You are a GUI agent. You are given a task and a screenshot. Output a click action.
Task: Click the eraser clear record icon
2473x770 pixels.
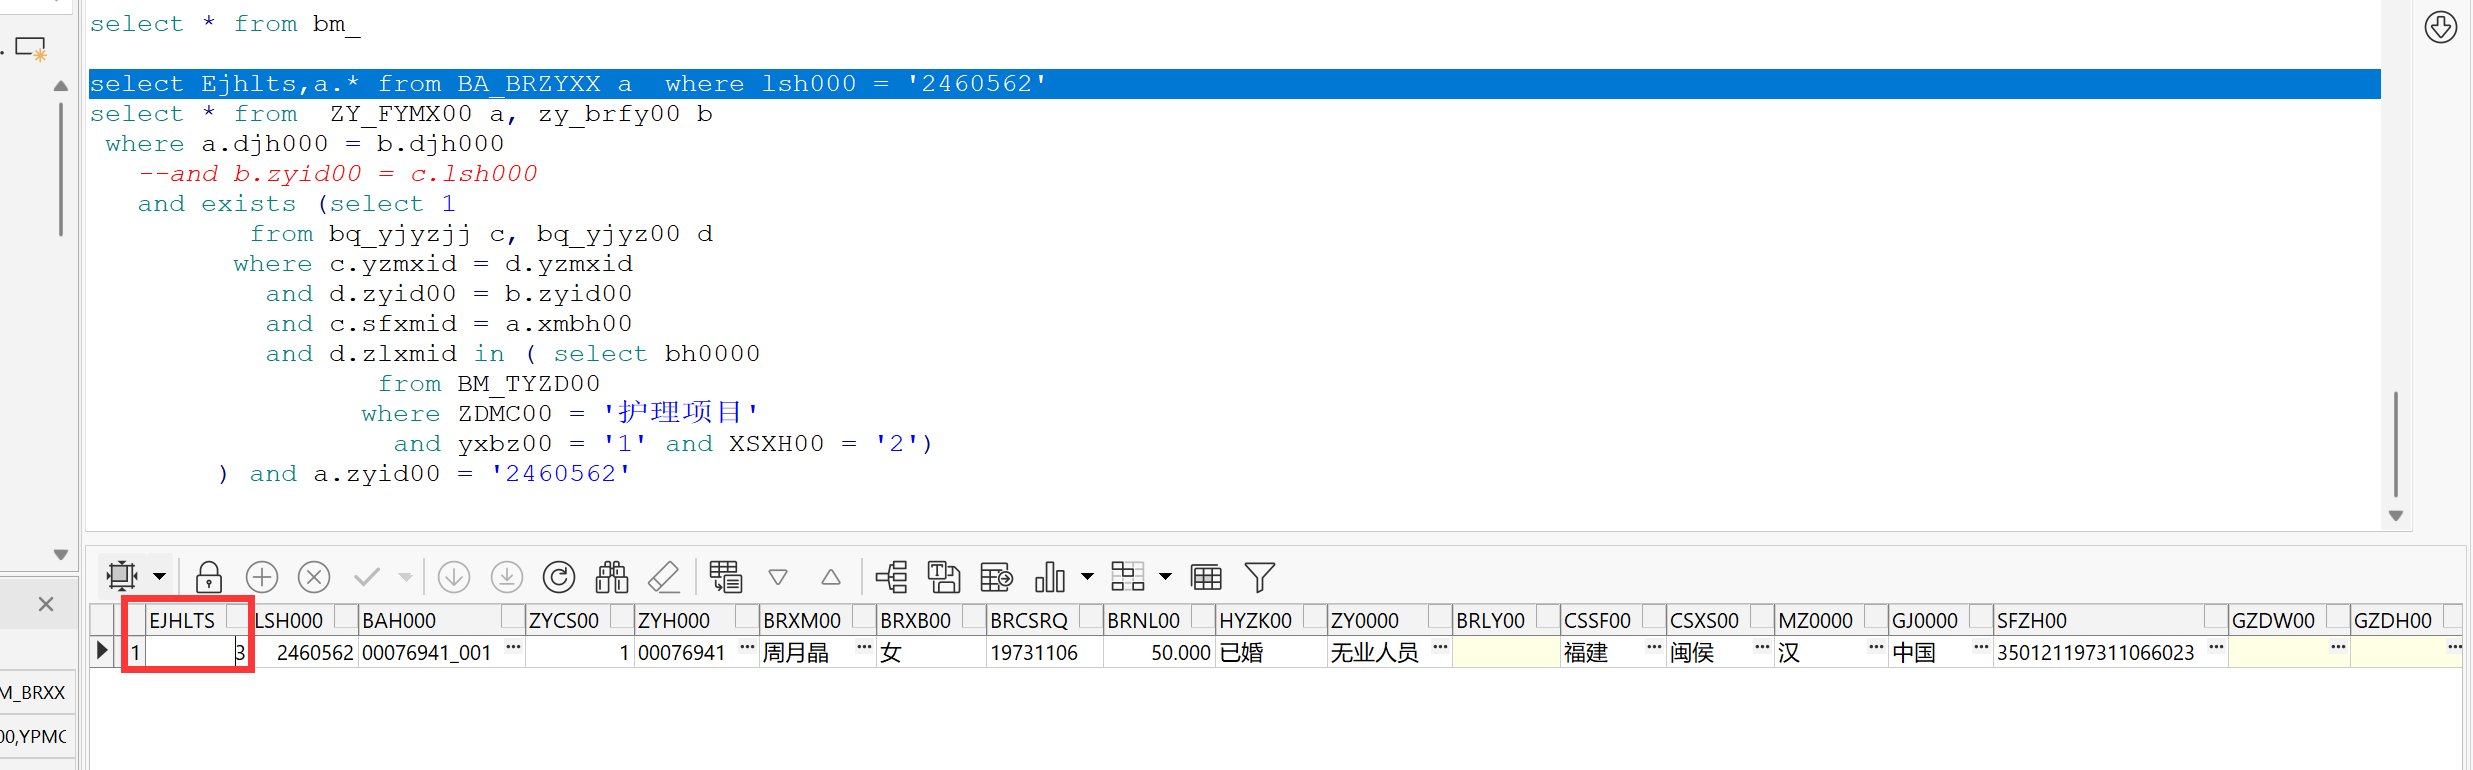click(x=664, y=577)
